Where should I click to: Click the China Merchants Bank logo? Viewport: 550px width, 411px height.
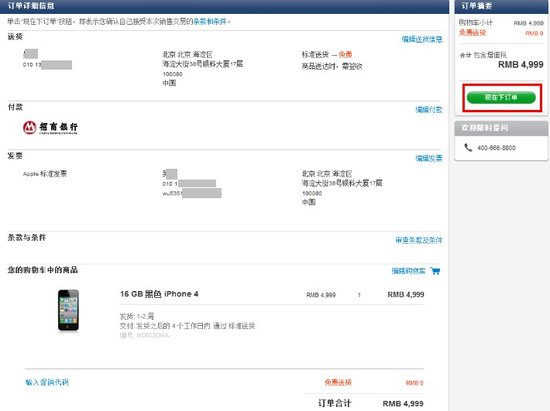(50, 128)
